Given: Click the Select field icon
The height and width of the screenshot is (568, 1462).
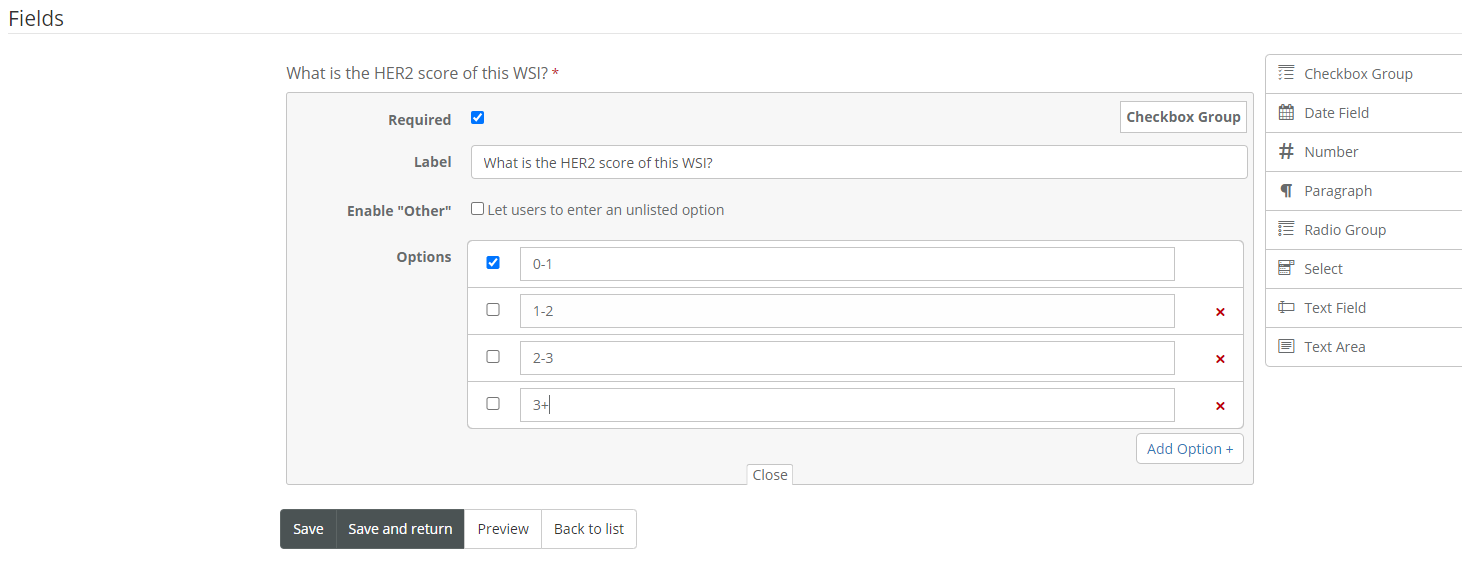Looking at the screenshot, I should coord(1286,269).
